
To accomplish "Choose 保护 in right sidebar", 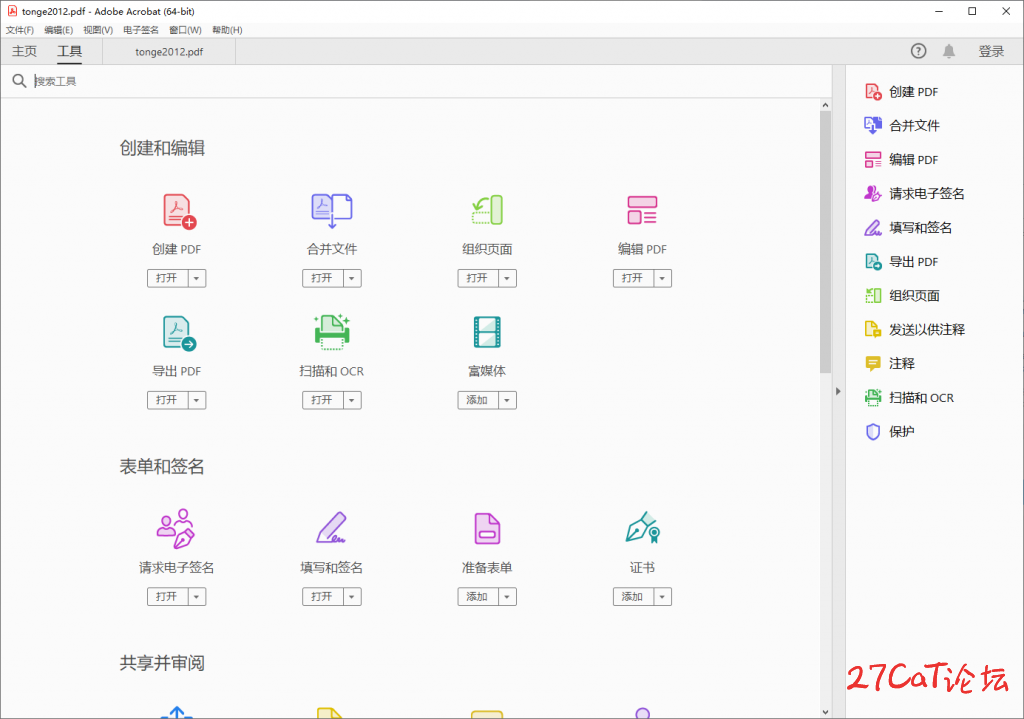I will tap(901, 432).
